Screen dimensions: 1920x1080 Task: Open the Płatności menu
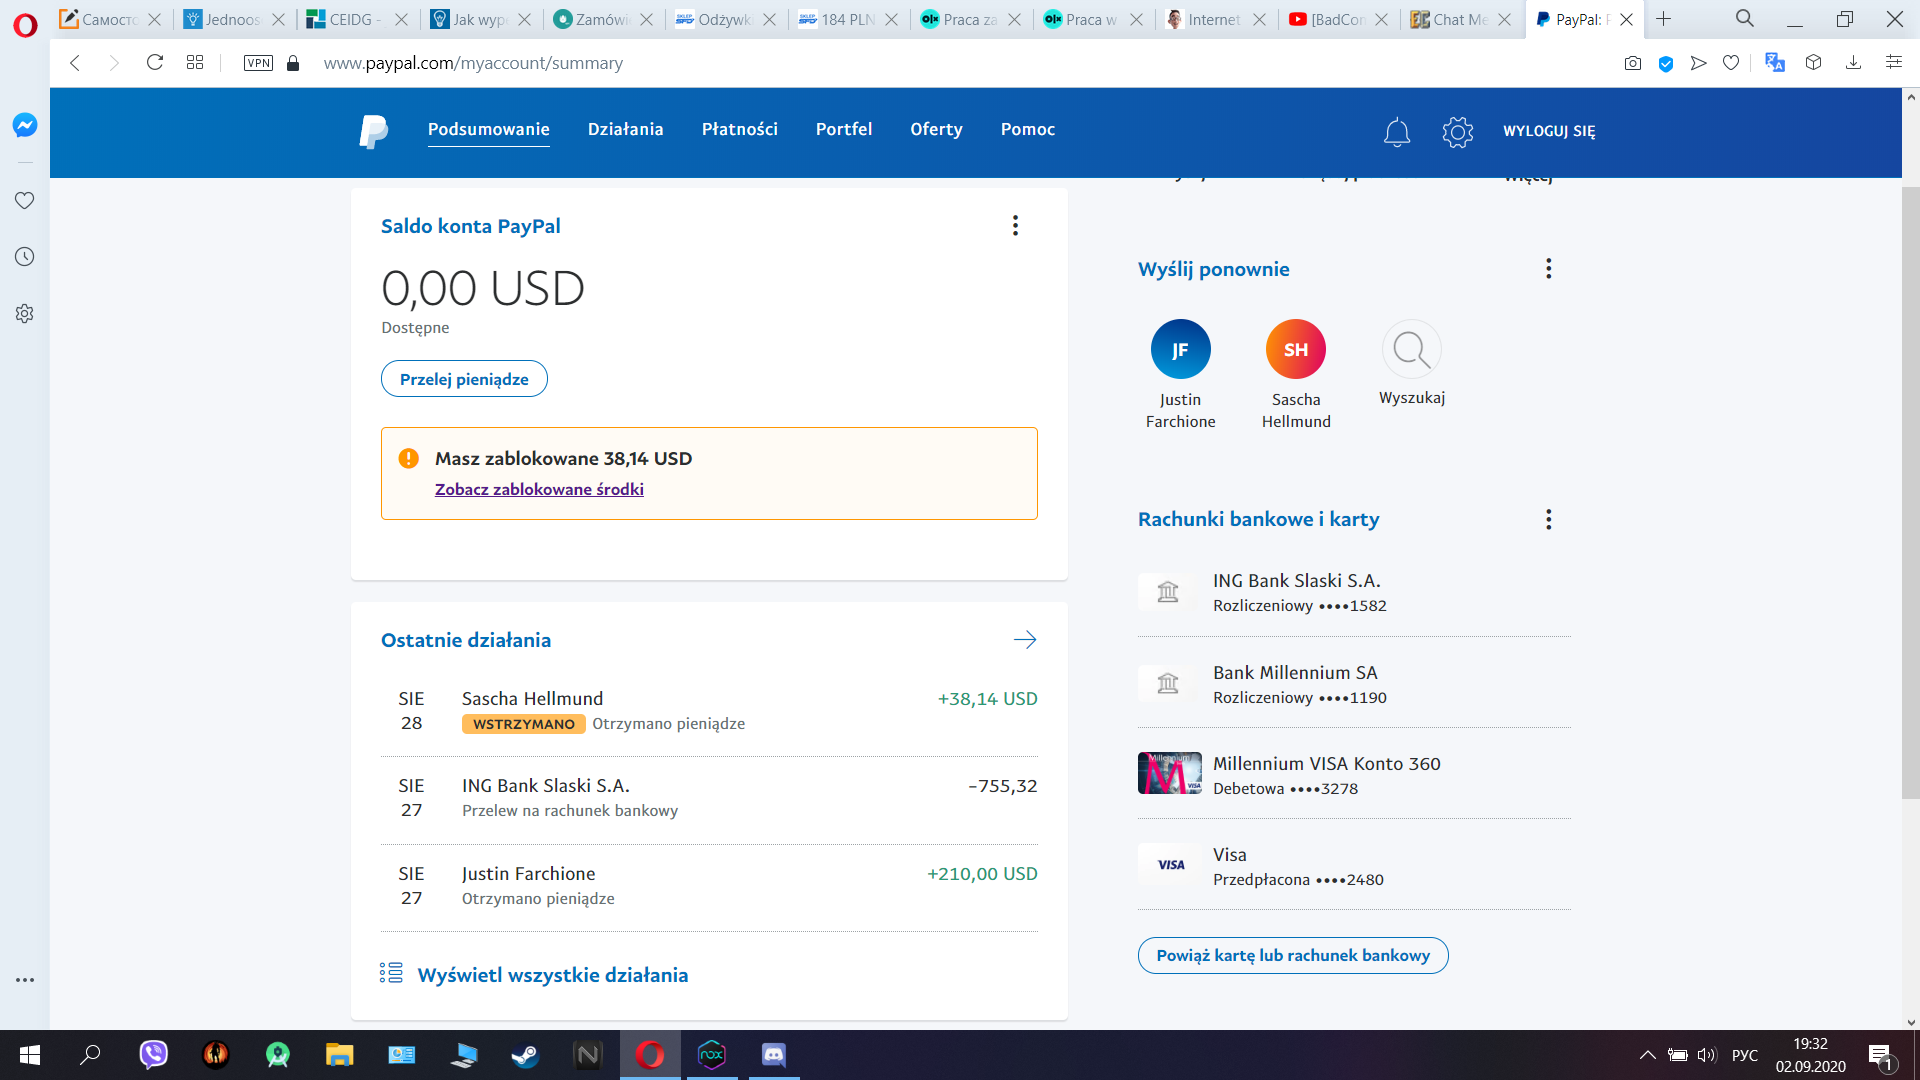coord(740,130)
